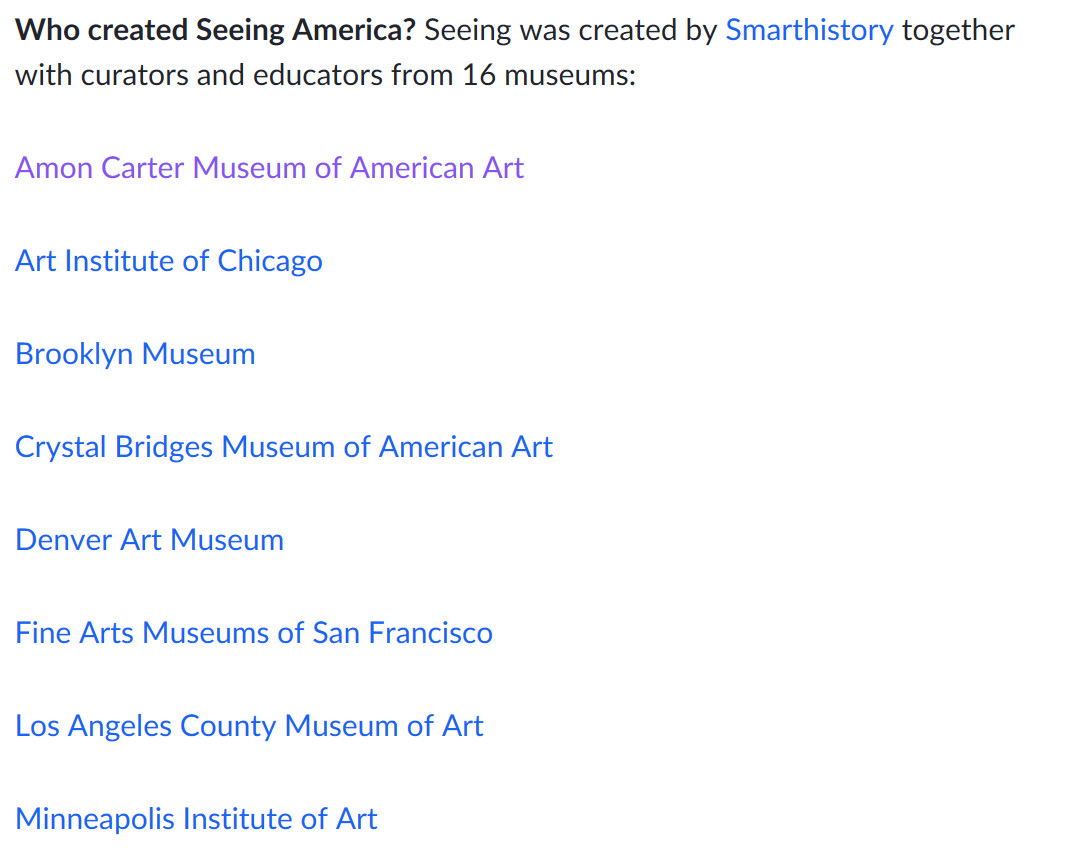This screenshot has height=862, width=1072.
Task: Click the word "Crystal" in the museum list
Action: tap(61, 447)
